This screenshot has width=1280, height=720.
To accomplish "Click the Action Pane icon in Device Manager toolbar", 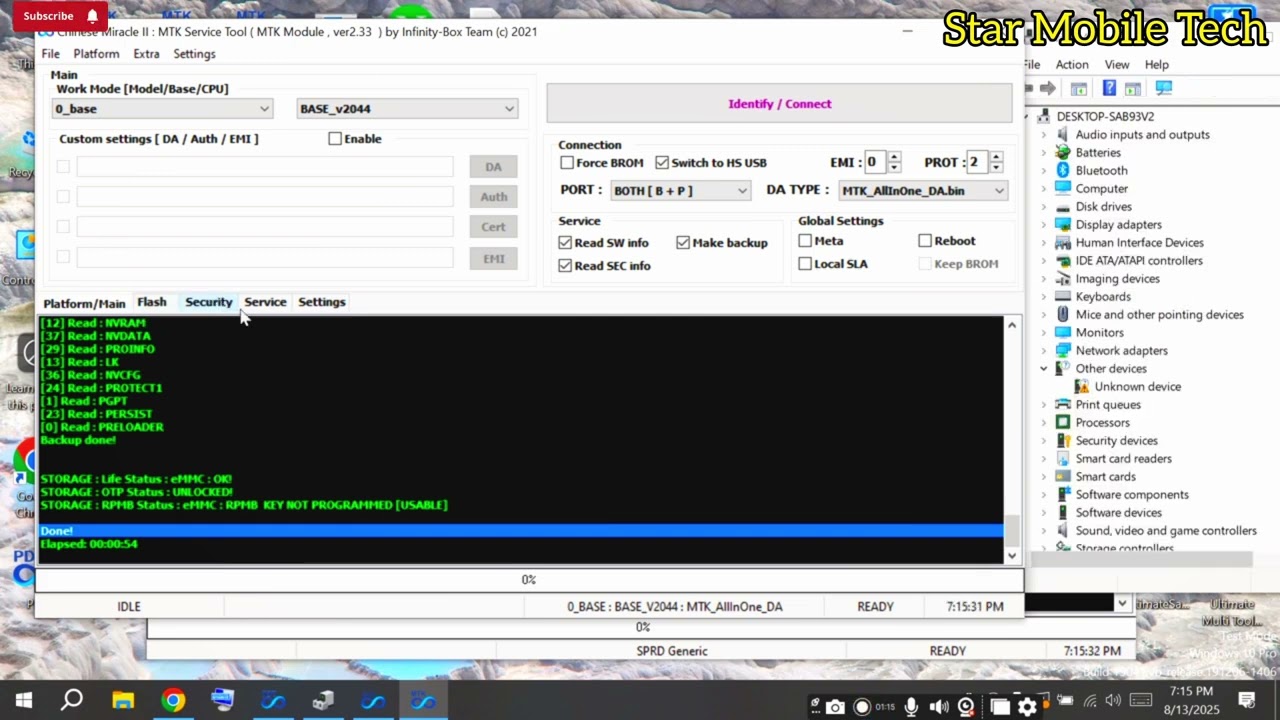I will 1133,89.
